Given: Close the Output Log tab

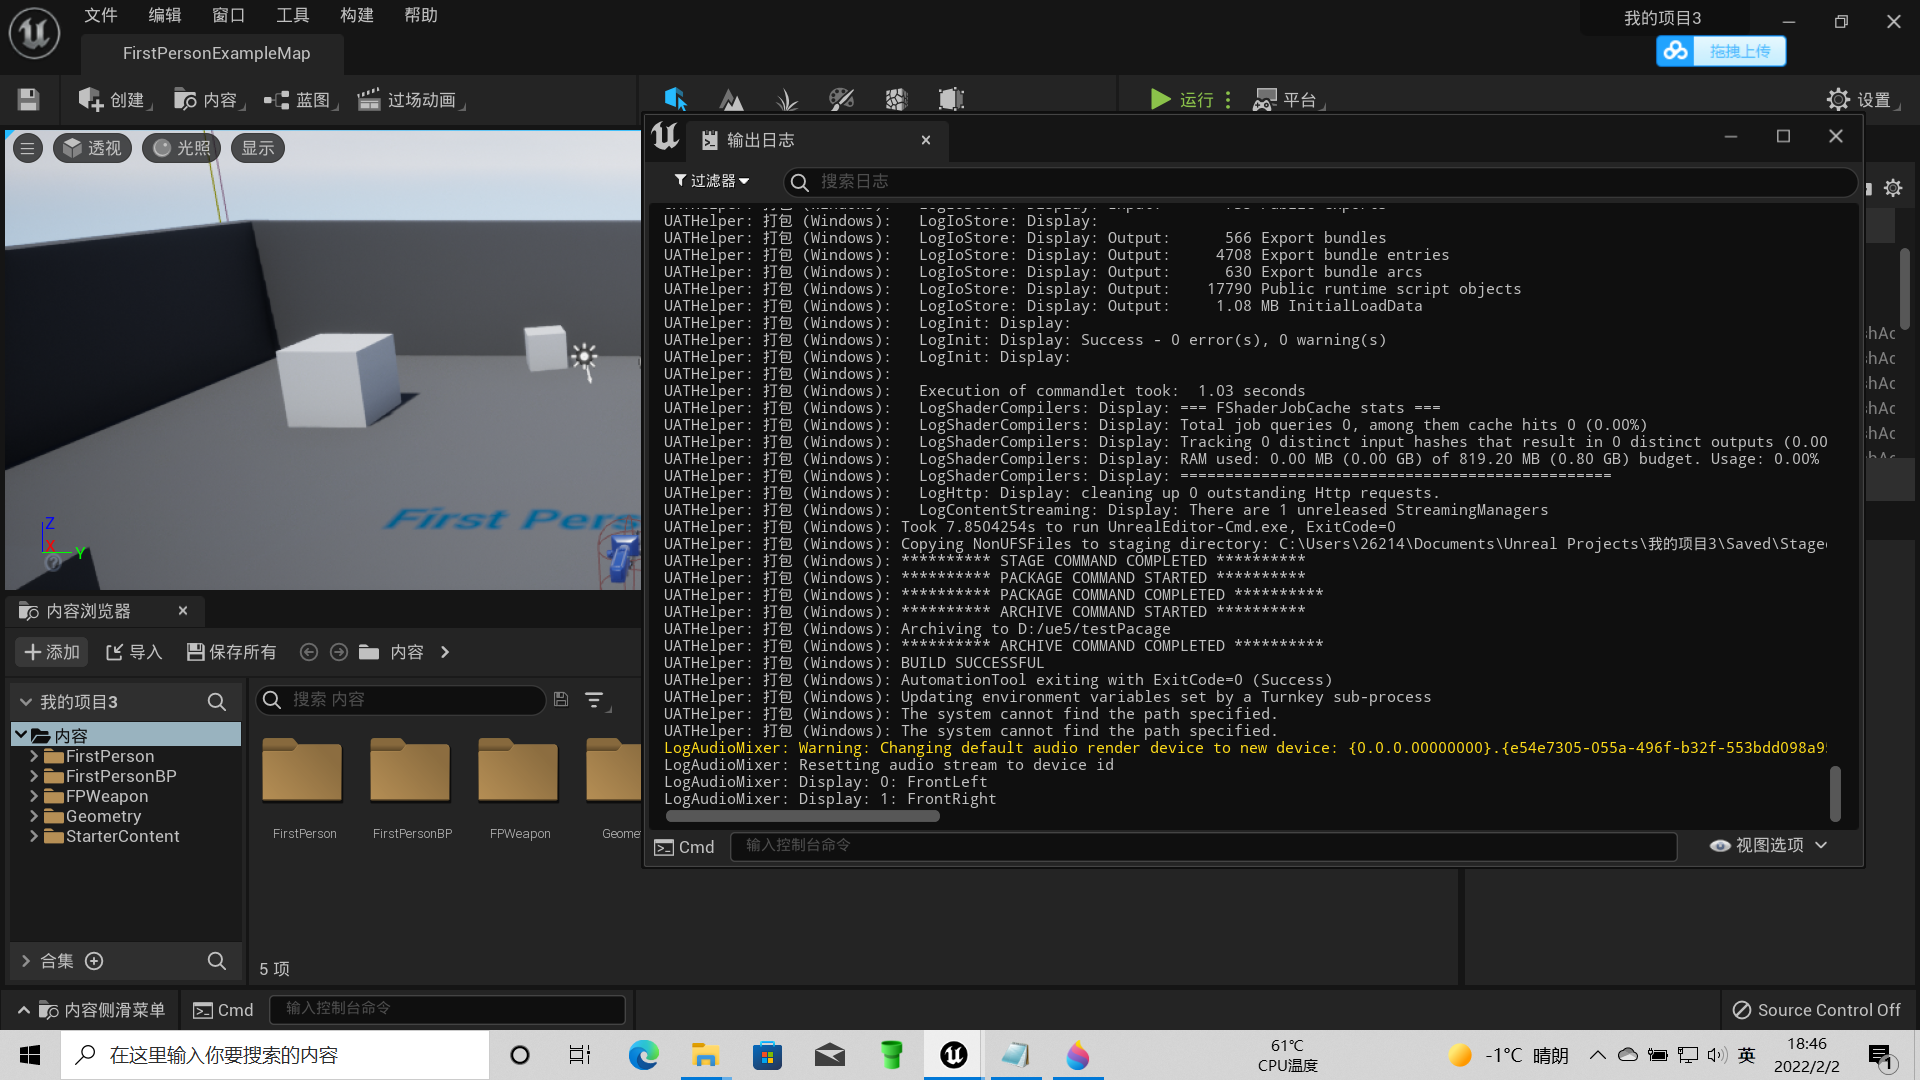Looking at the screenshot, I should [x=926, y=140].
